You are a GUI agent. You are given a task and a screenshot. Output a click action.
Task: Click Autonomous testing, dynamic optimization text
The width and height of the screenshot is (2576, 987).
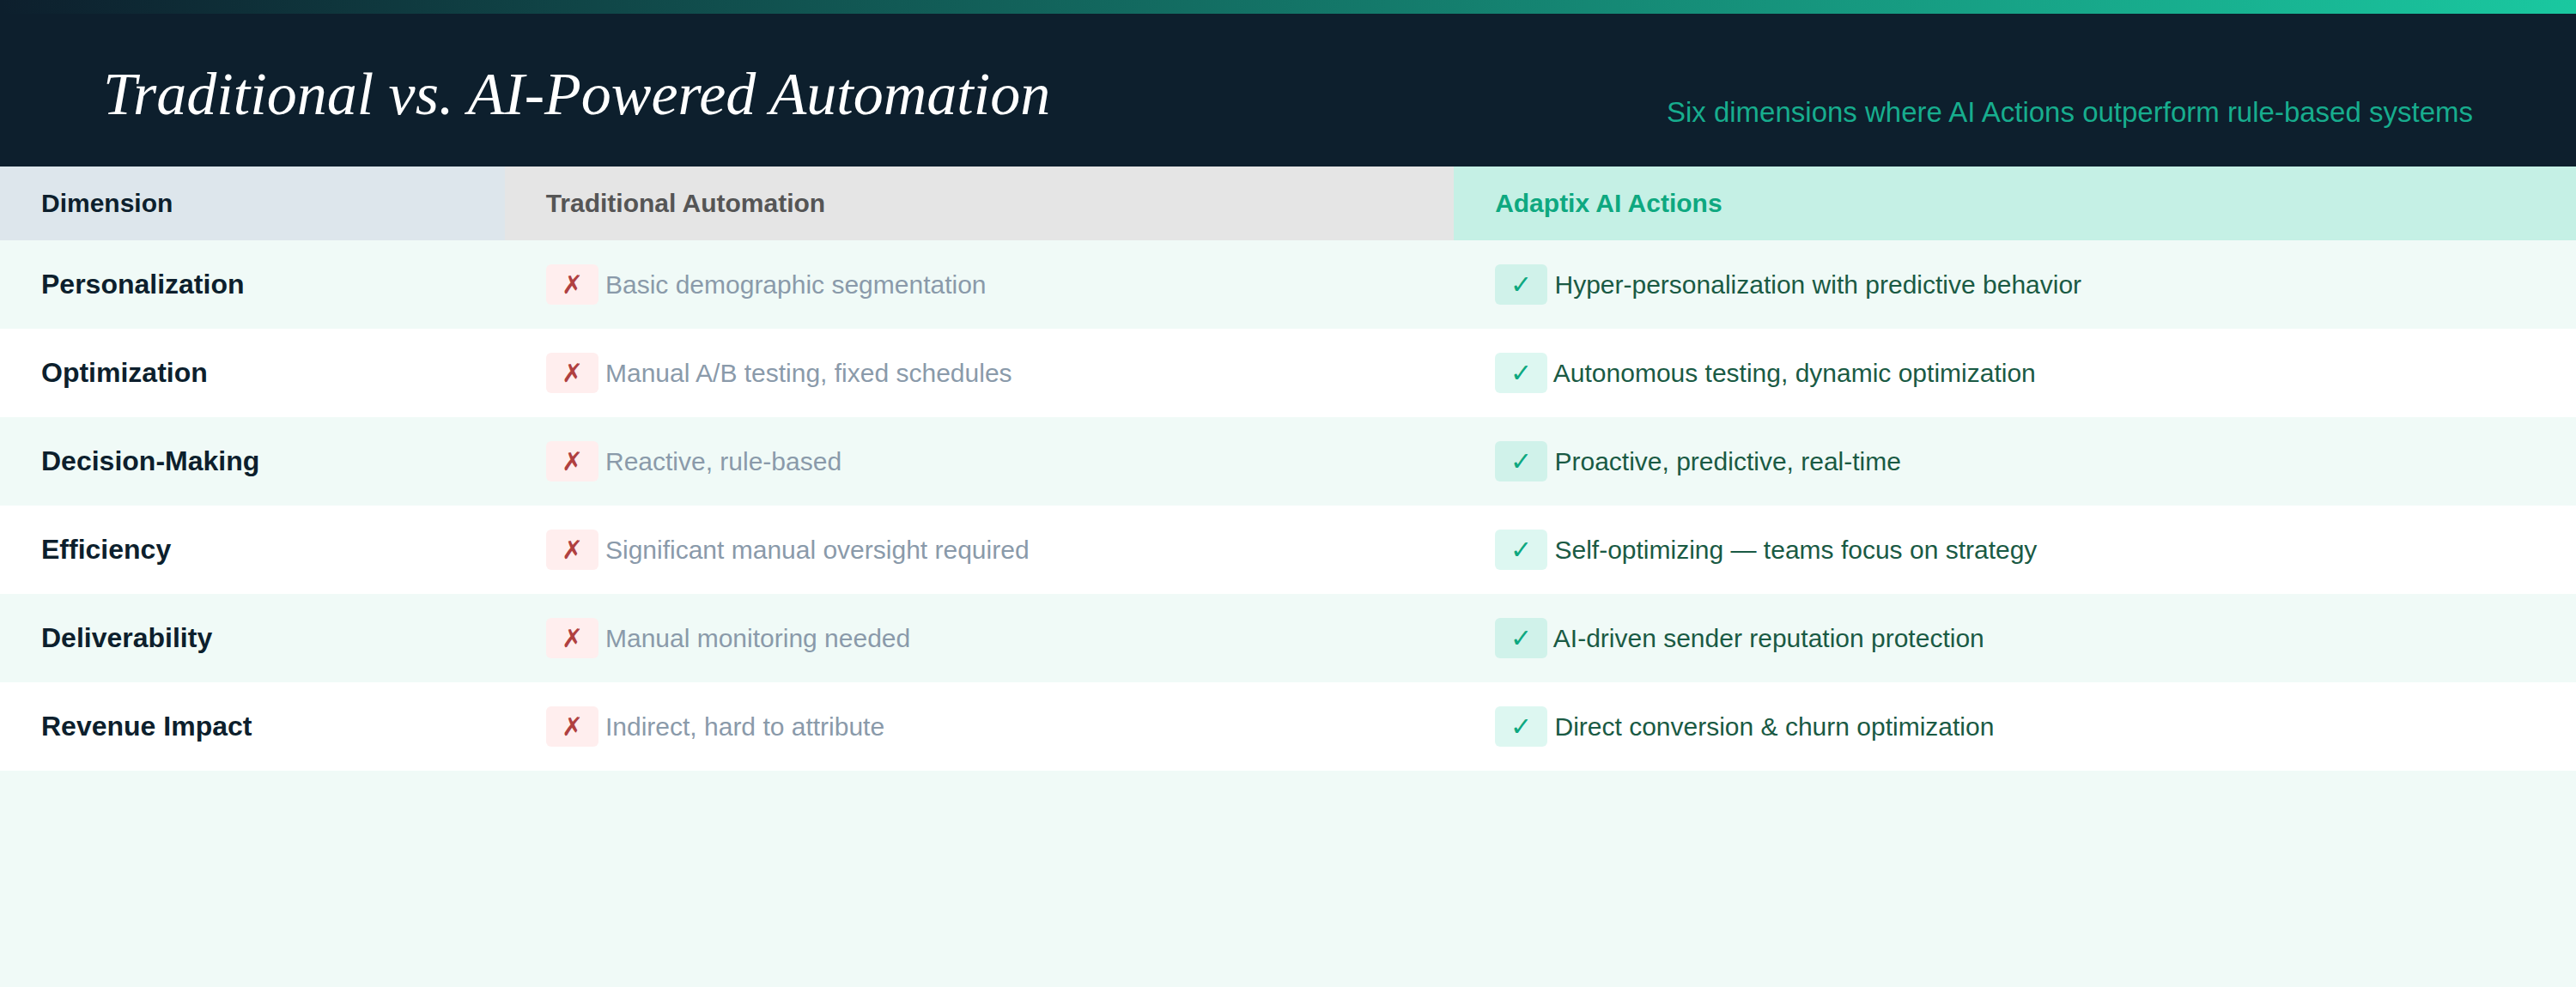1794,373
